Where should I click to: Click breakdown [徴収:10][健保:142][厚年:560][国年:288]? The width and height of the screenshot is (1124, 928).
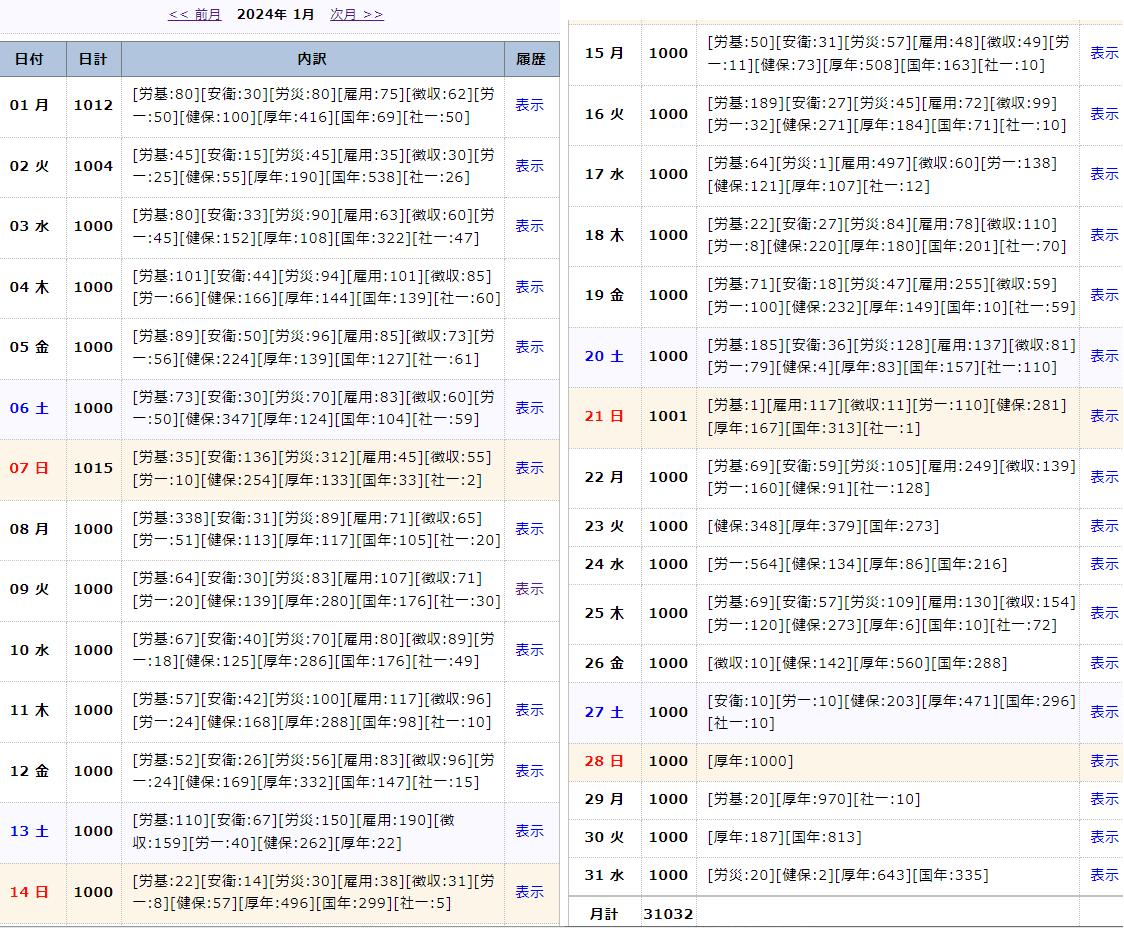pyautogui.click(x=857, y=664)
